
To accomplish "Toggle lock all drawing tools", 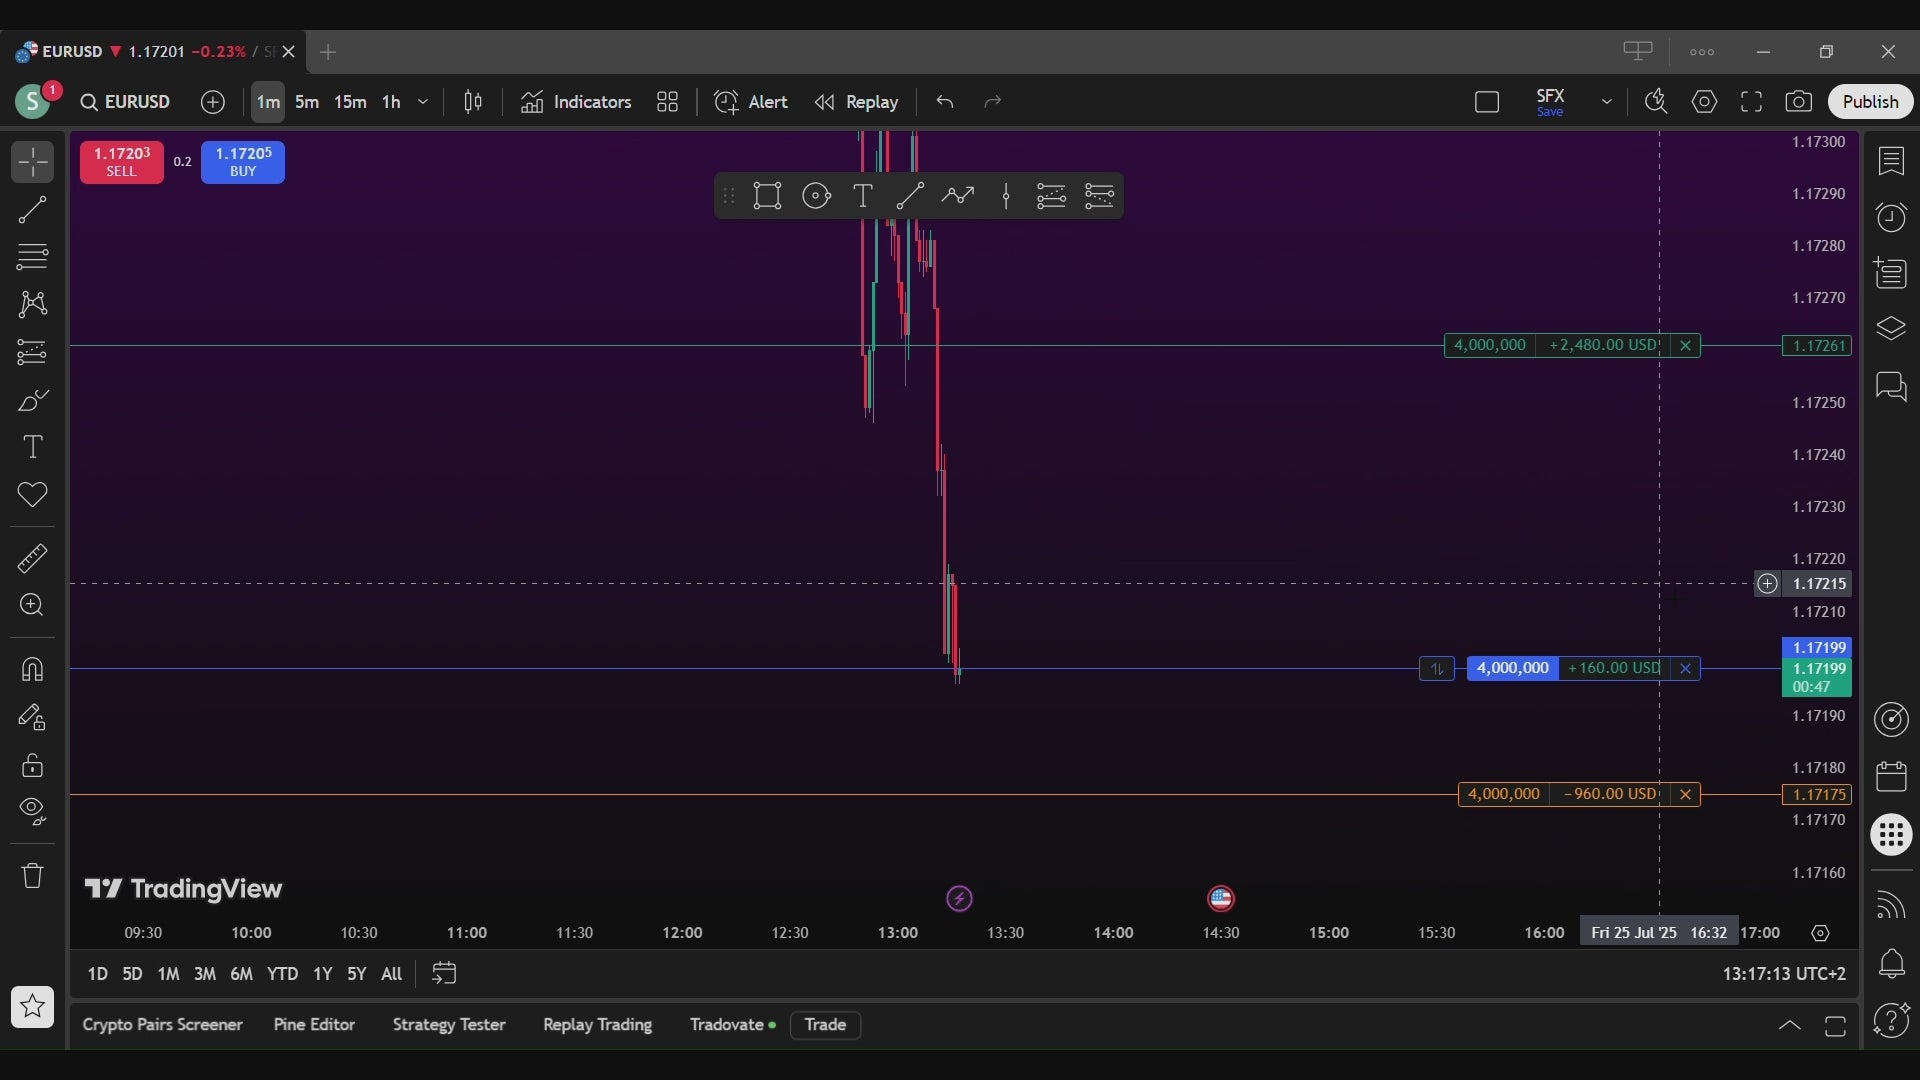I will click(32, 765).
